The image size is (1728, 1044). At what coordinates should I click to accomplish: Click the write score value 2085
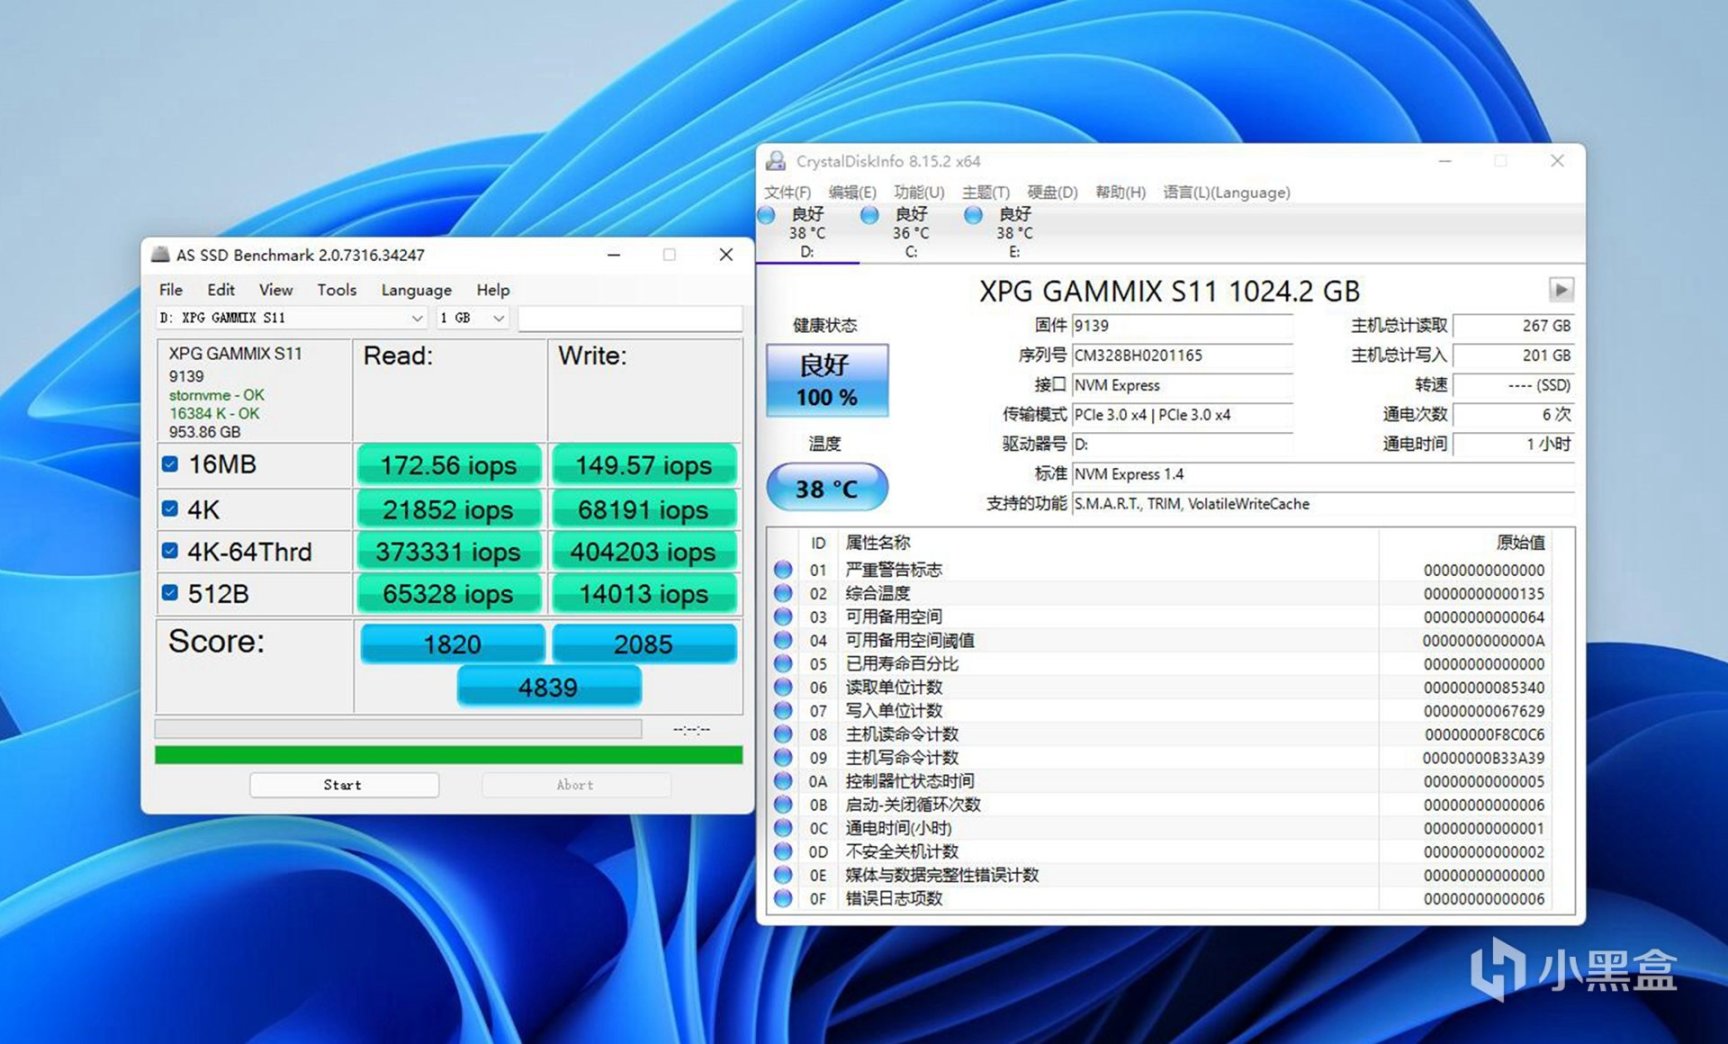pyautogui.click(x=644, y=644)
